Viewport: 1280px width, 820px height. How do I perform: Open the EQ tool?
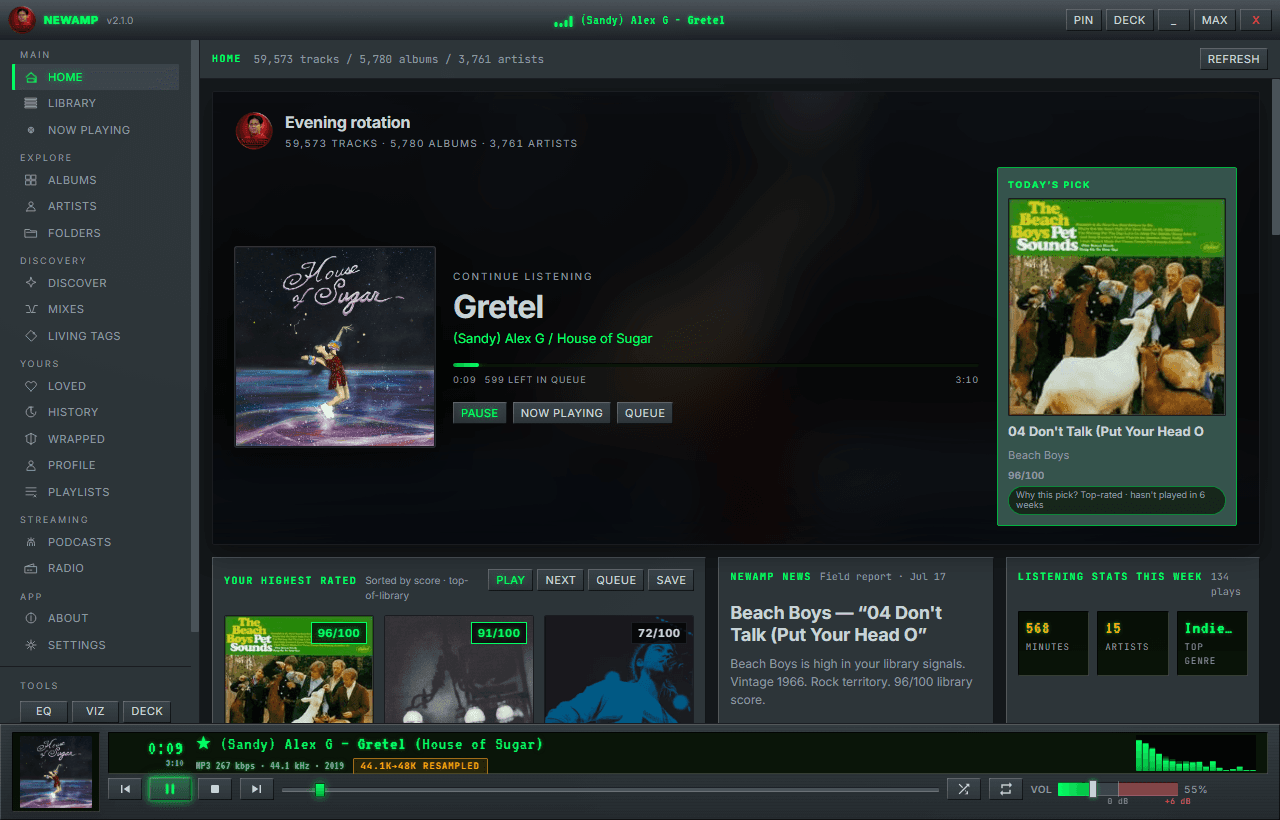pos(44,711)
